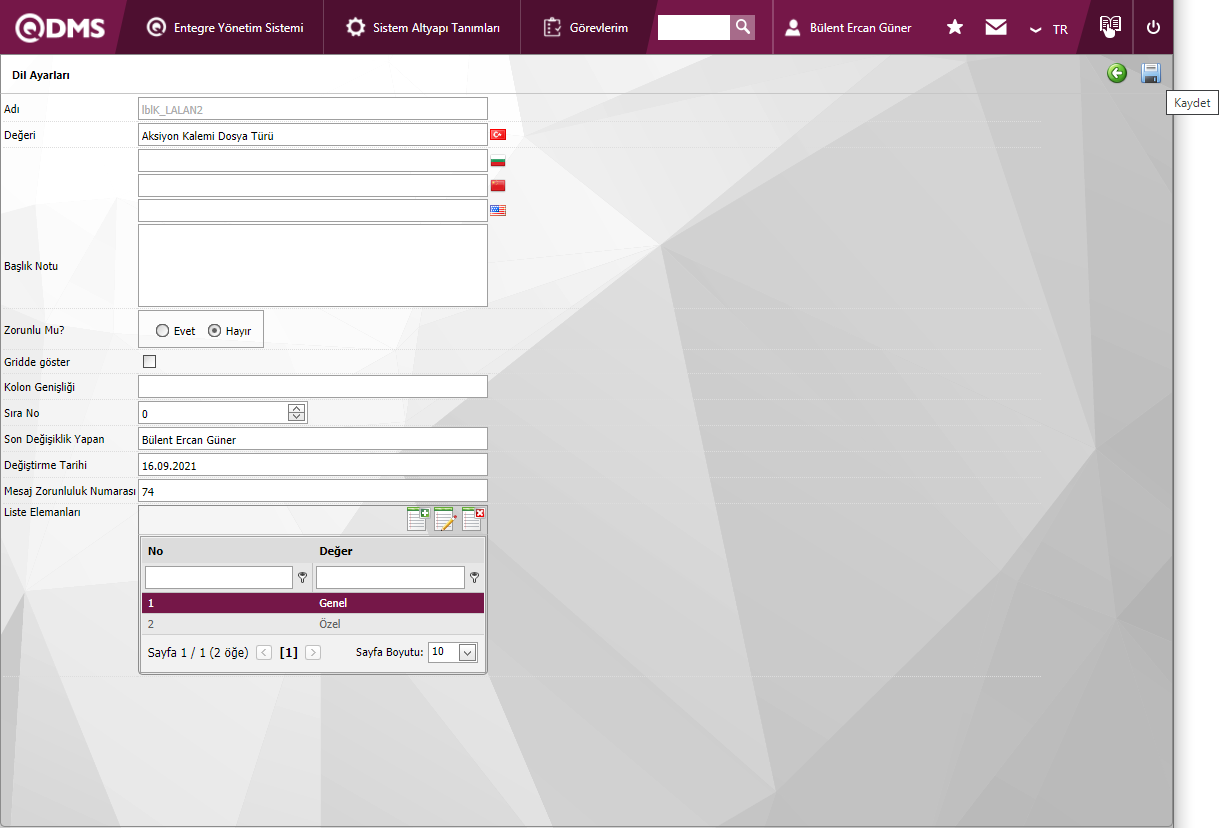Toggle Gridde göster checkbox
The height and width of the screenshot is (828, 1222).
150,362
